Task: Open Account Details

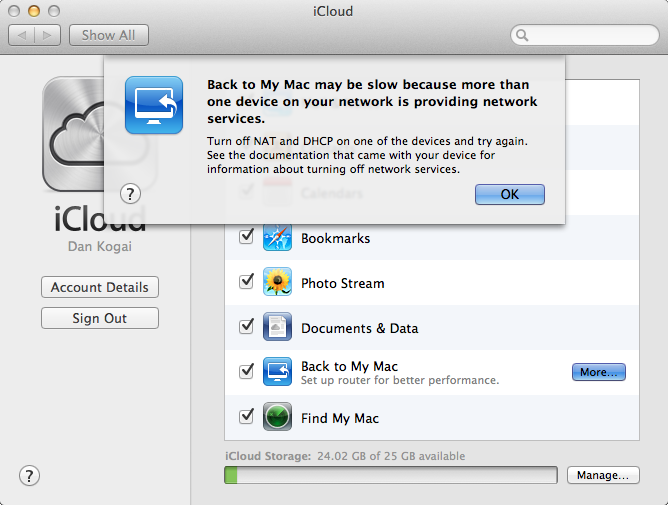Action: tap(100, 287)
